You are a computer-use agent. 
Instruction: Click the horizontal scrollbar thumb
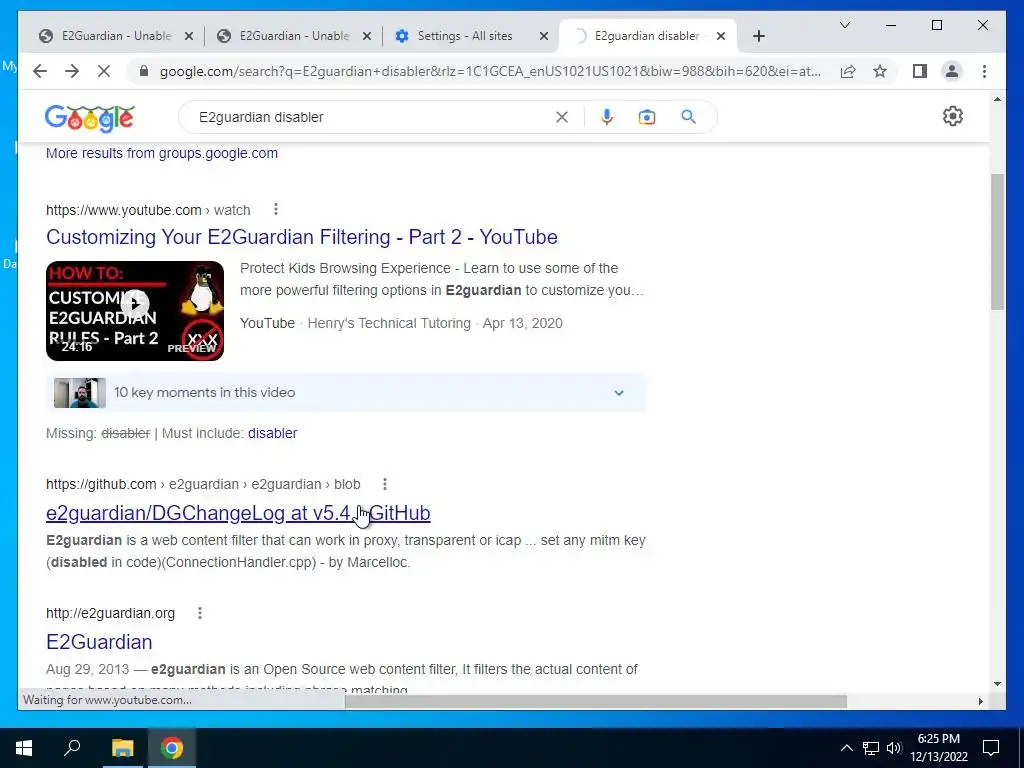pos(596,701)
